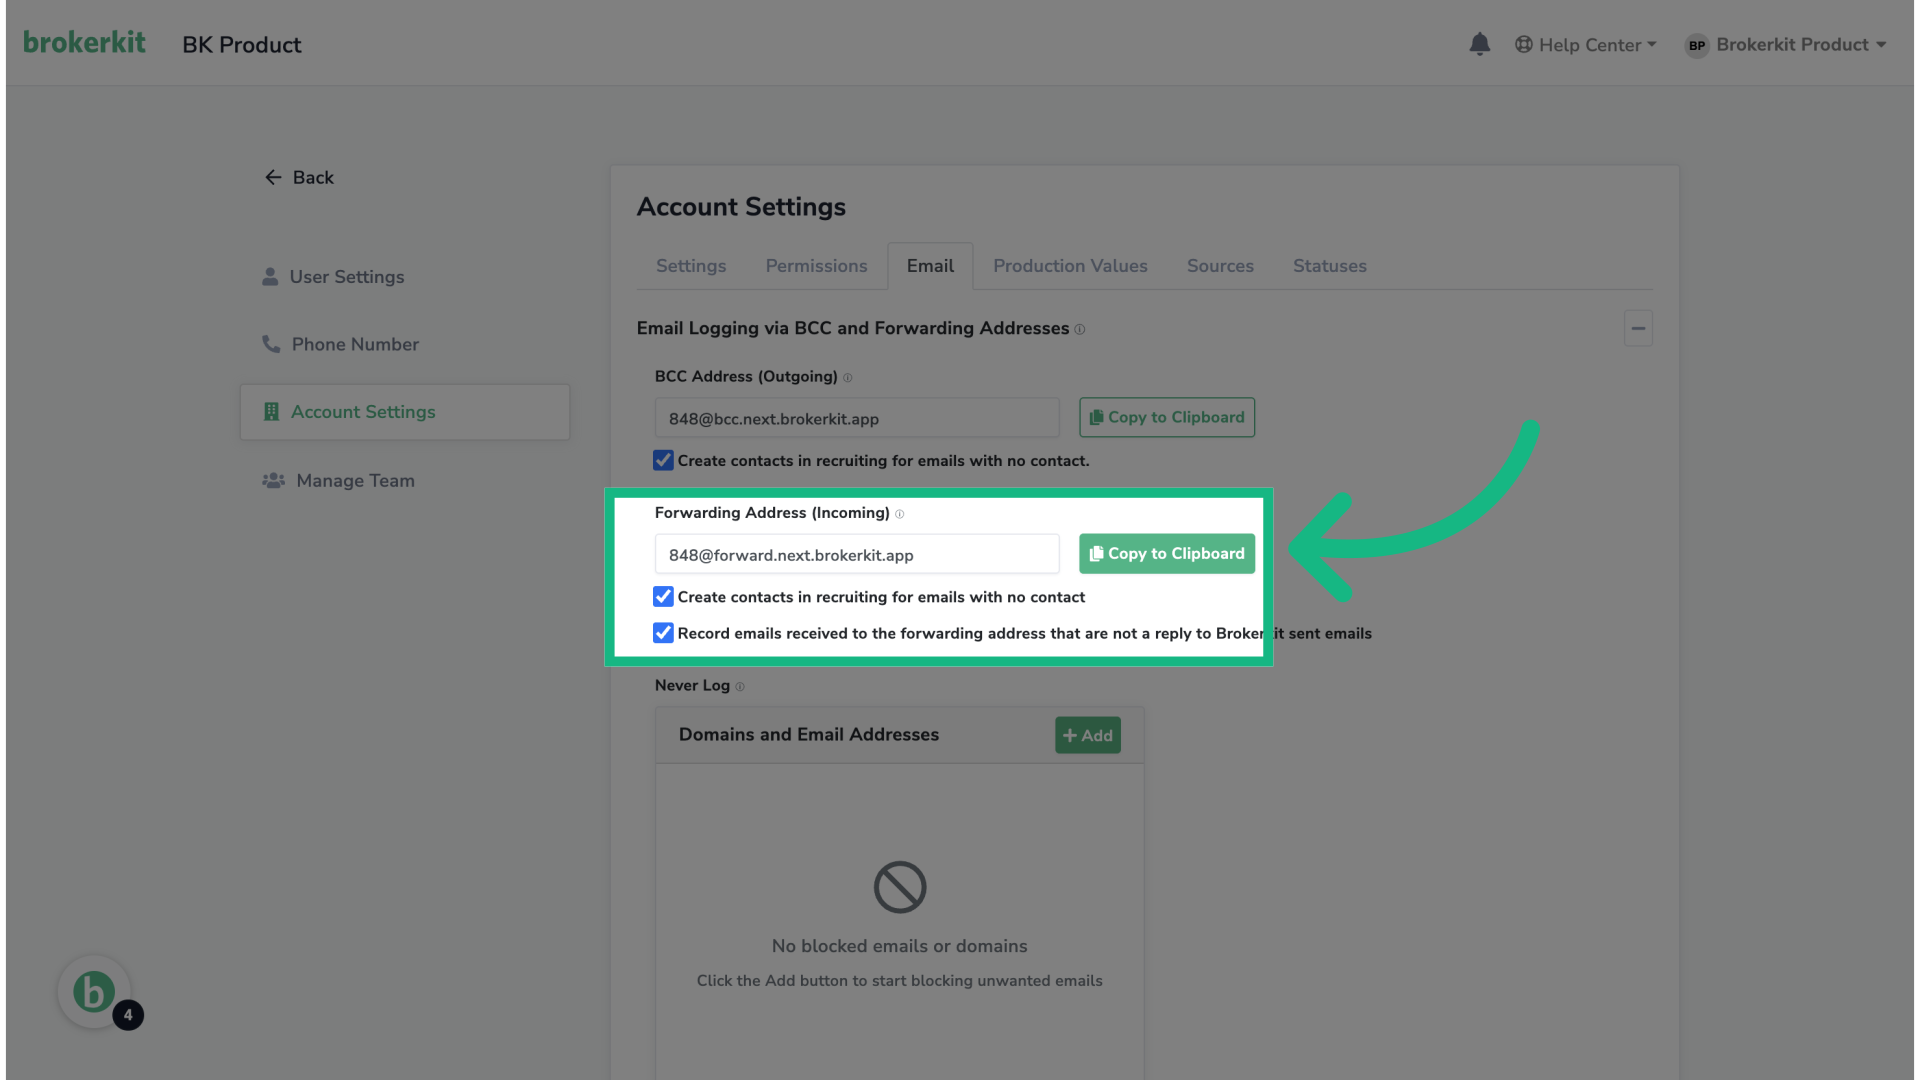Select the Email tab
The width and height of the screenshot is (1920, 1080).
pos(930,266)
